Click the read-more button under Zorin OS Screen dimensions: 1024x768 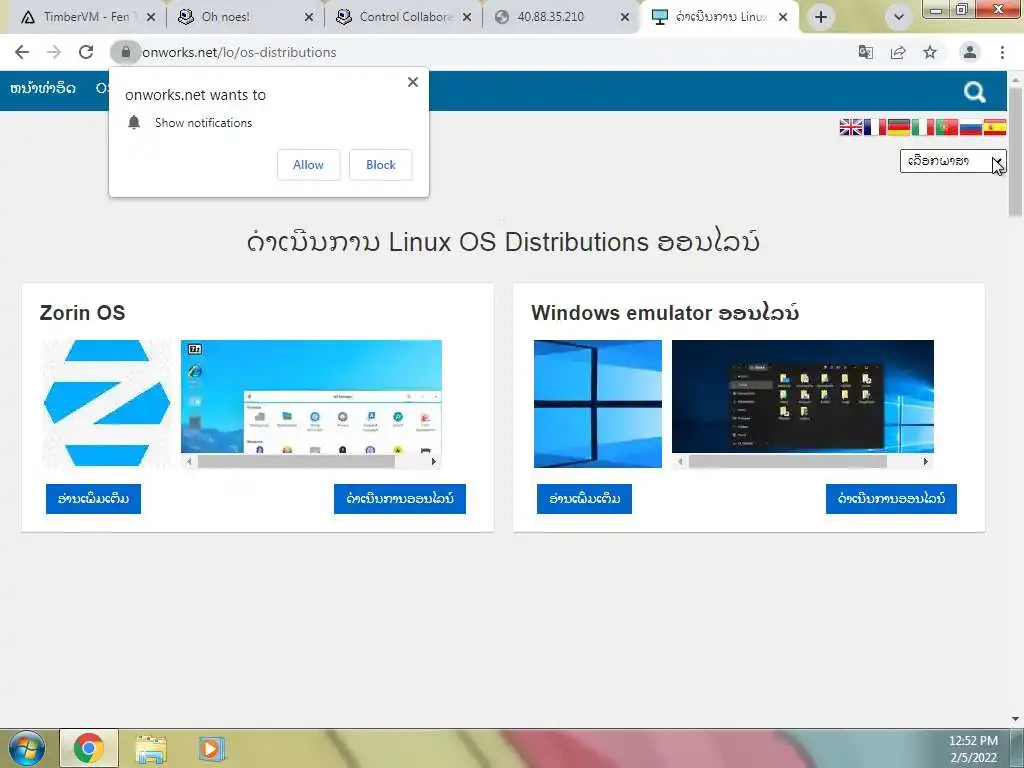tap(93, 499)
